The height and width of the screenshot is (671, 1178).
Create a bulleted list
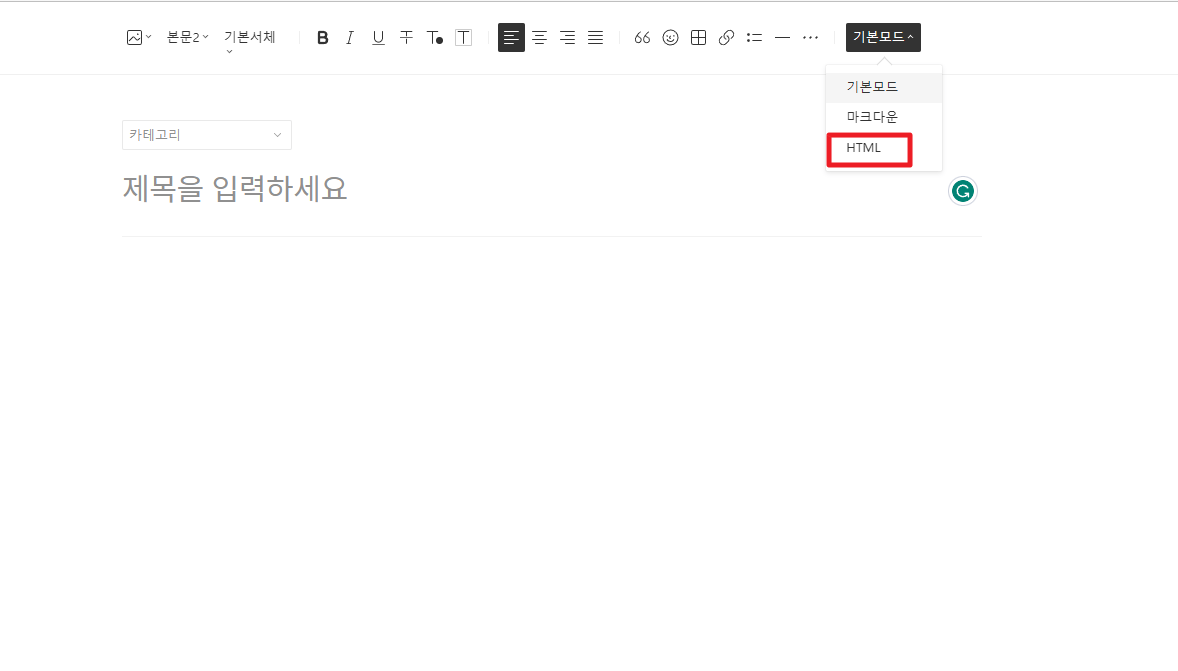(754, 37)
